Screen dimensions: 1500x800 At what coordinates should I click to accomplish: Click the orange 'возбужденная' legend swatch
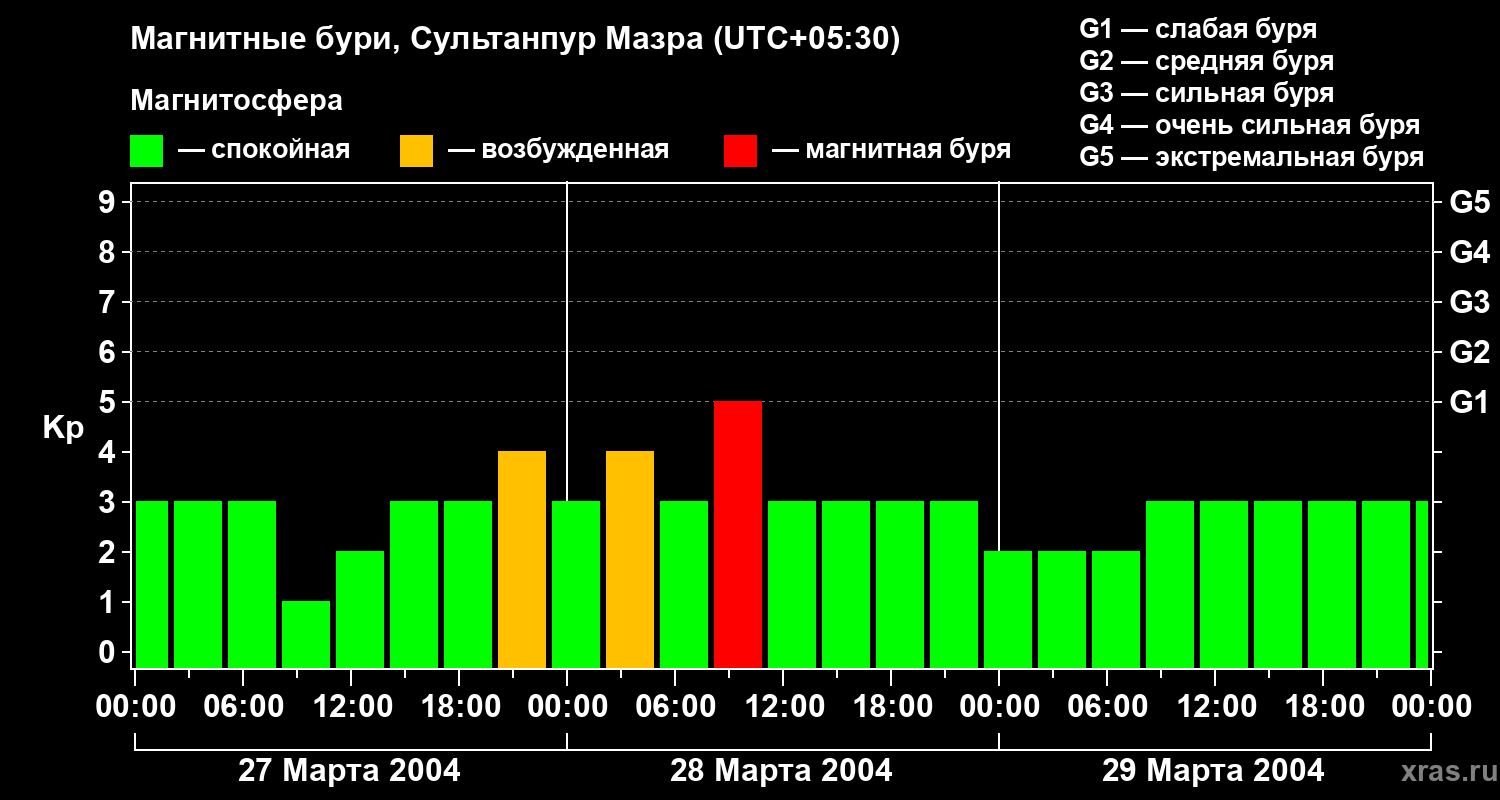point(416,151)
